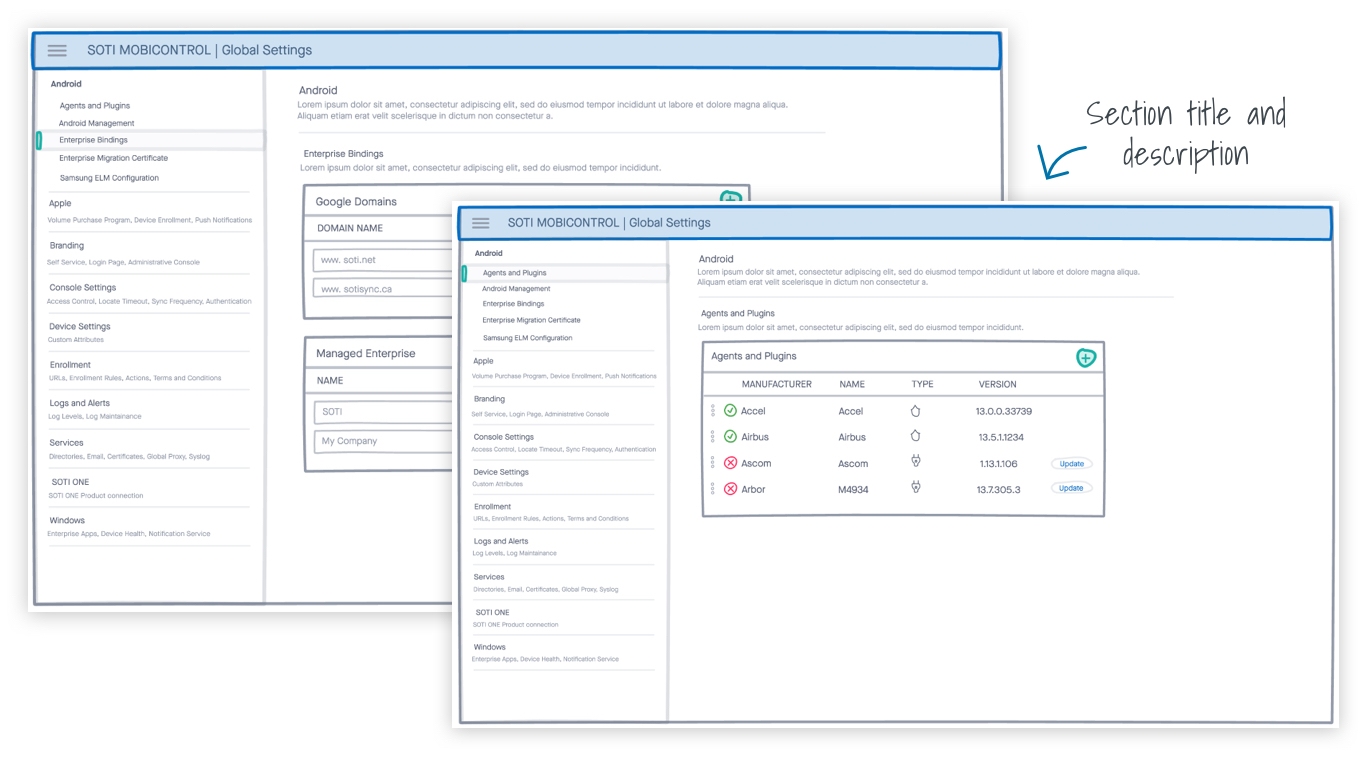The width and height of the screenshot is (1367, 770).
Task: Expand Logs and Alerts in front window sidebar
Action: (501, 541)
